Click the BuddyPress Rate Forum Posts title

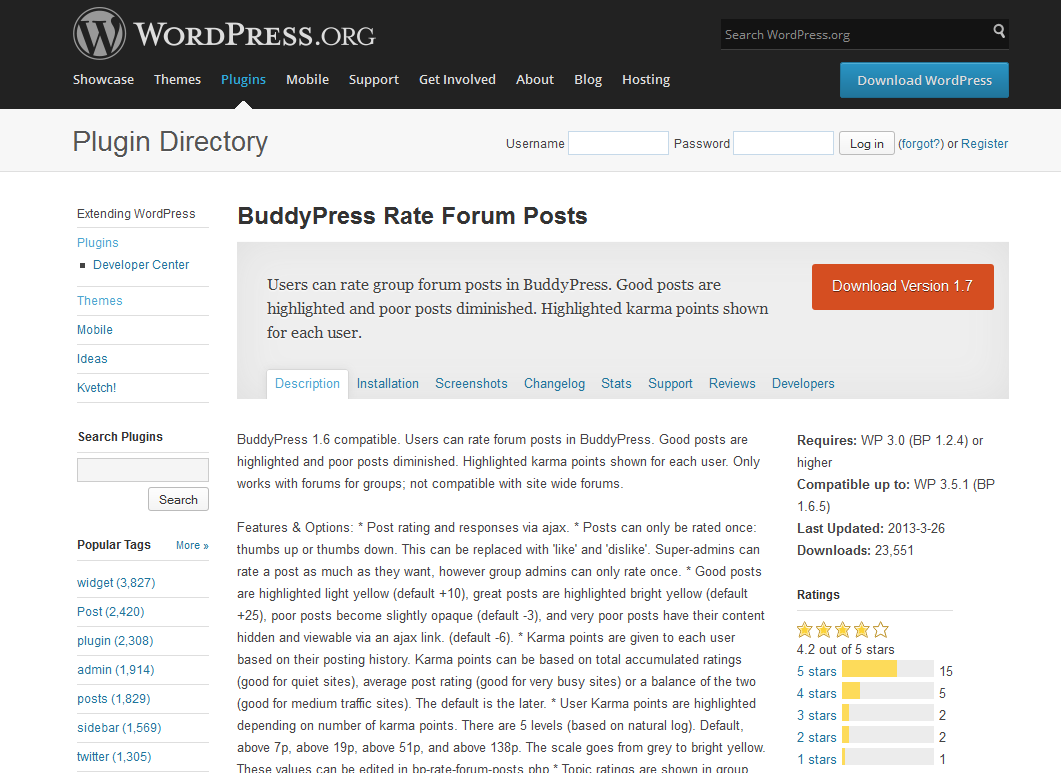click(x=412, y=216)
